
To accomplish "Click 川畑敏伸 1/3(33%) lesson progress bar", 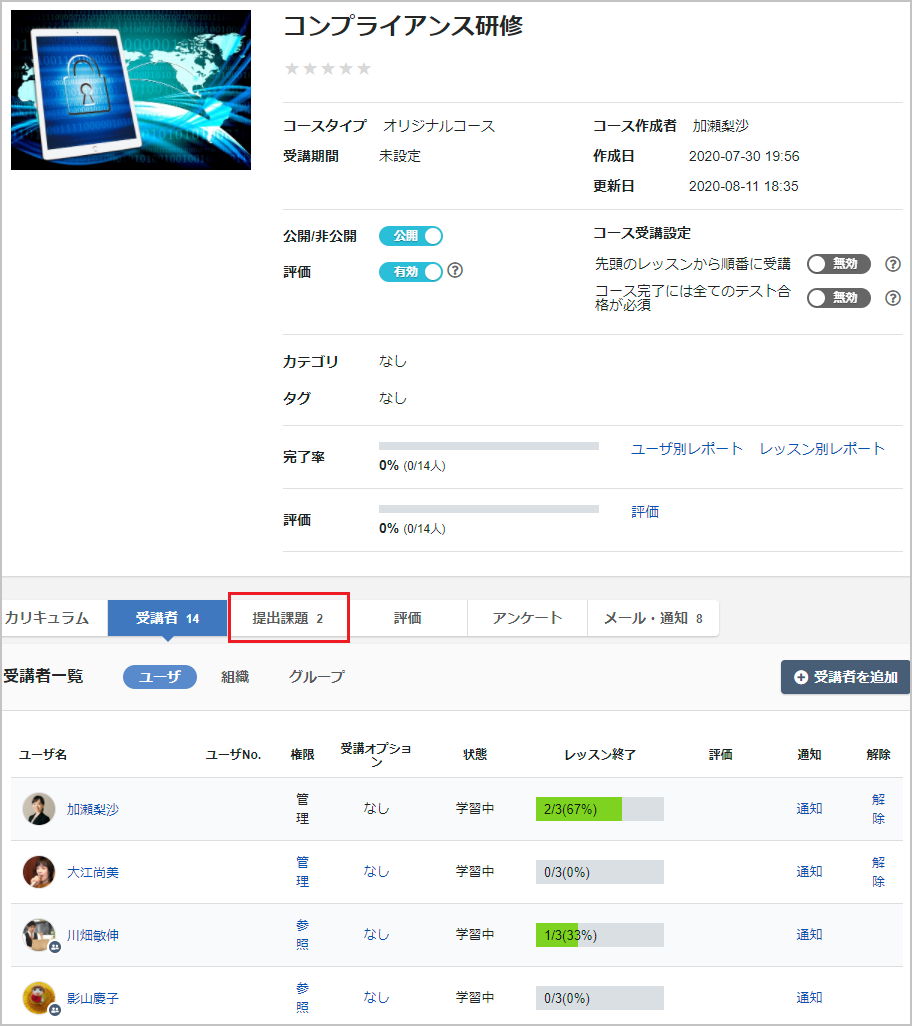I will pyautogui.click(x=600, y=934).
